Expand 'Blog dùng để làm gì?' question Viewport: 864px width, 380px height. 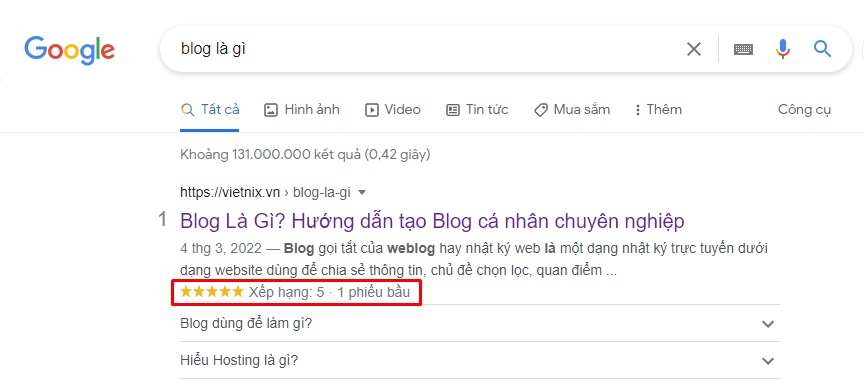(x=480, y=323)
